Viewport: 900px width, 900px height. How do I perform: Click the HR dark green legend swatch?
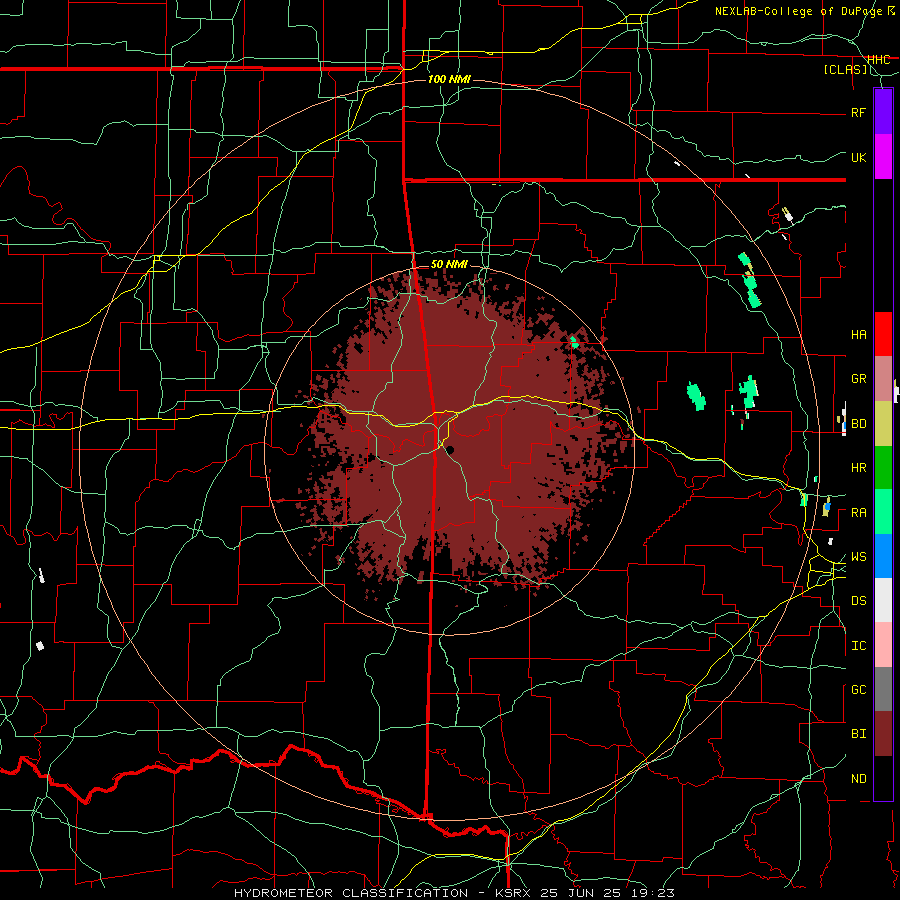point(883,468)
